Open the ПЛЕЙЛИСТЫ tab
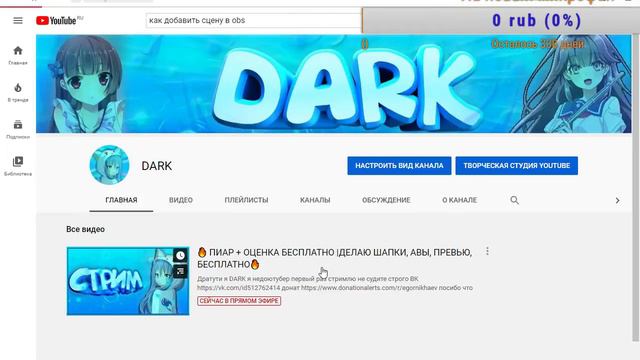This screenshot has height=360, width=640. 246,200
